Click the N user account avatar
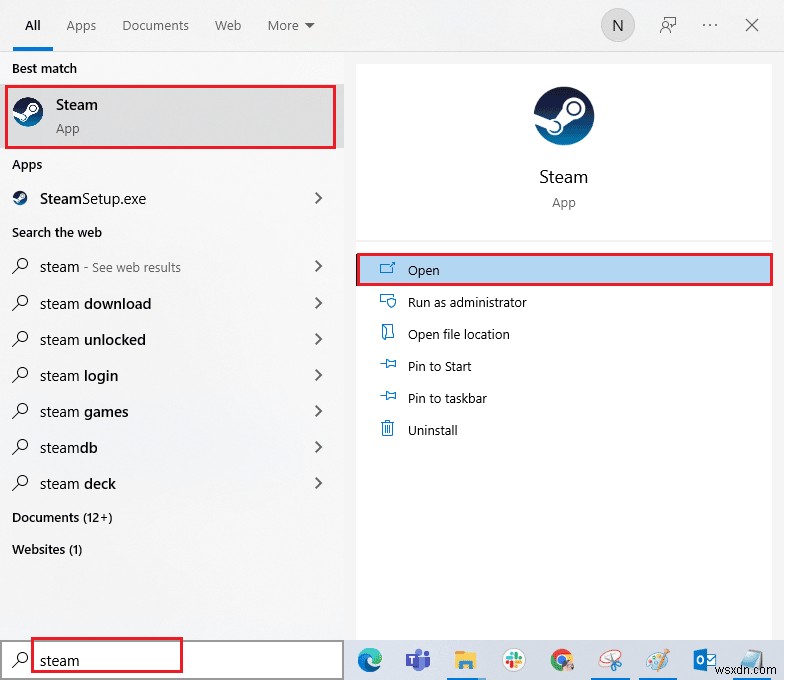788x680 pixels. tap(617, 26)
